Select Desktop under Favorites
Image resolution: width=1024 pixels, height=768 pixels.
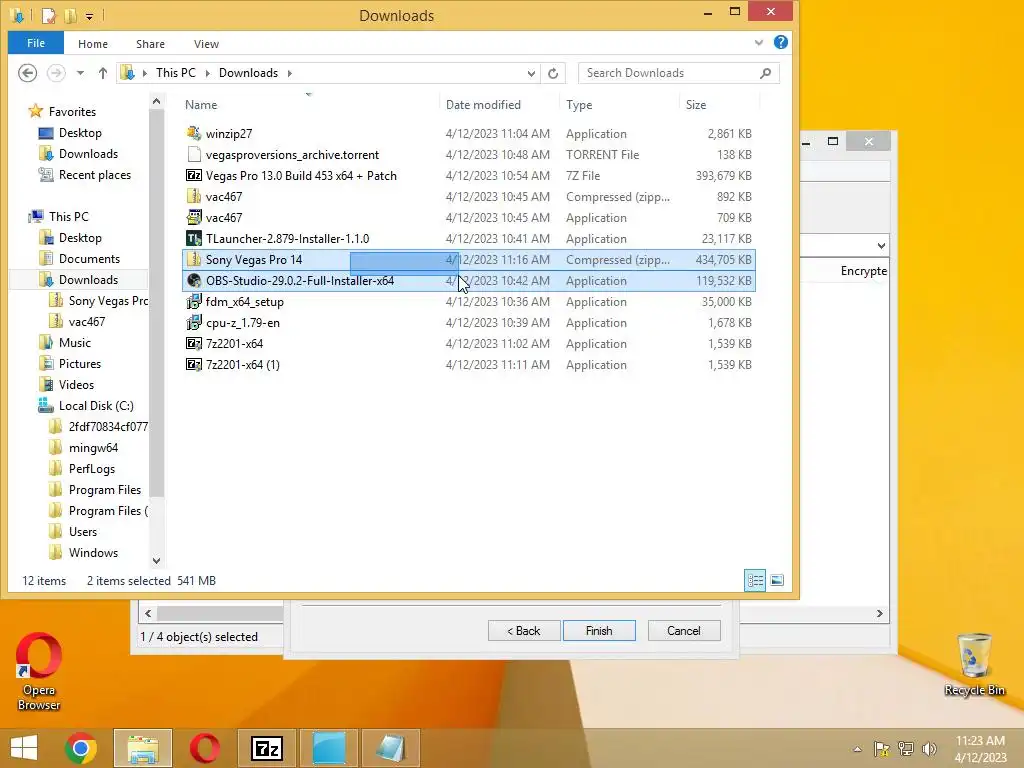(80, 133)
